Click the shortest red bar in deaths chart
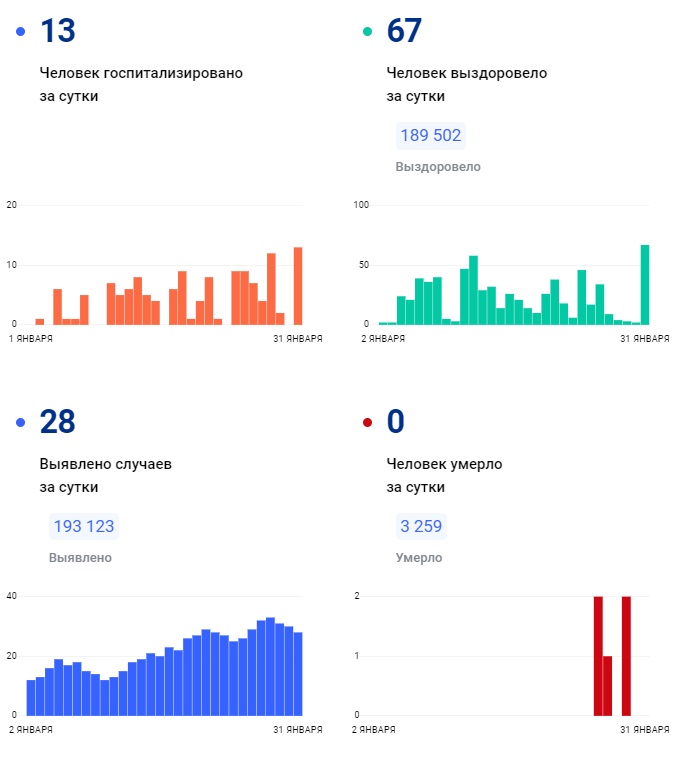Image resolution: width=681 pixels, height=757 pixels. click(x=607, y=686)
